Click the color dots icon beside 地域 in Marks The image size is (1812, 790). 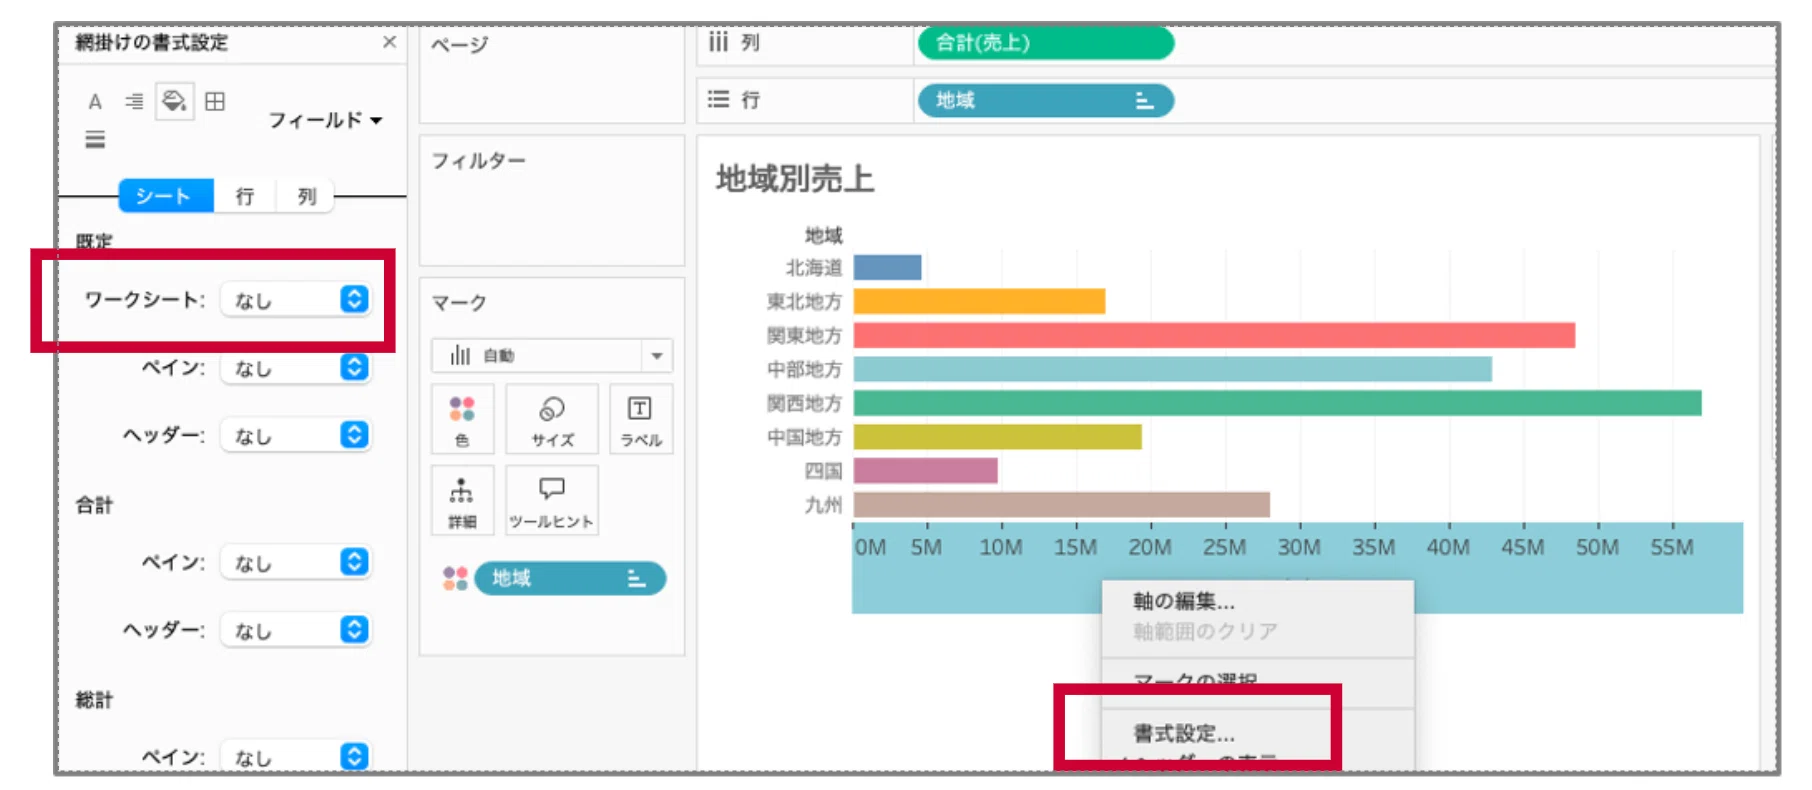click(455, 578)
